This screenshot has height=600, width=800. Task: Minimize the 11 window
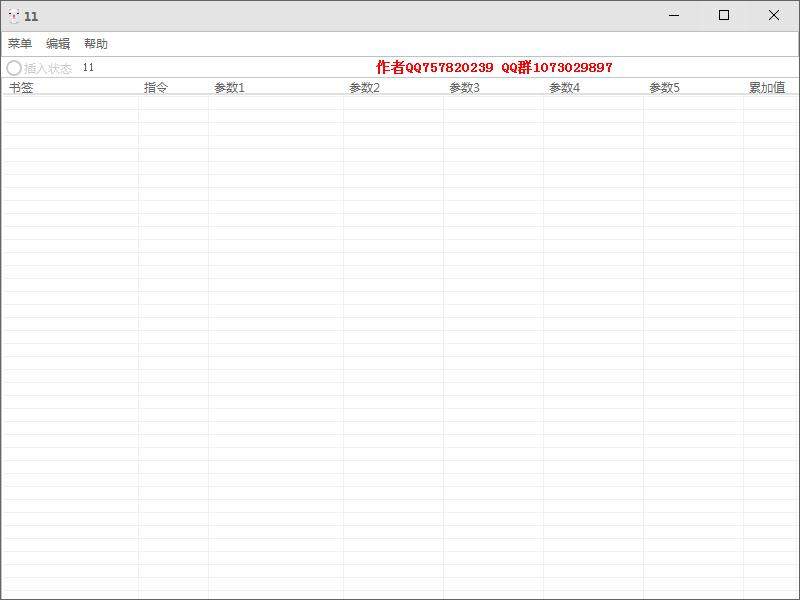[674, 16]
